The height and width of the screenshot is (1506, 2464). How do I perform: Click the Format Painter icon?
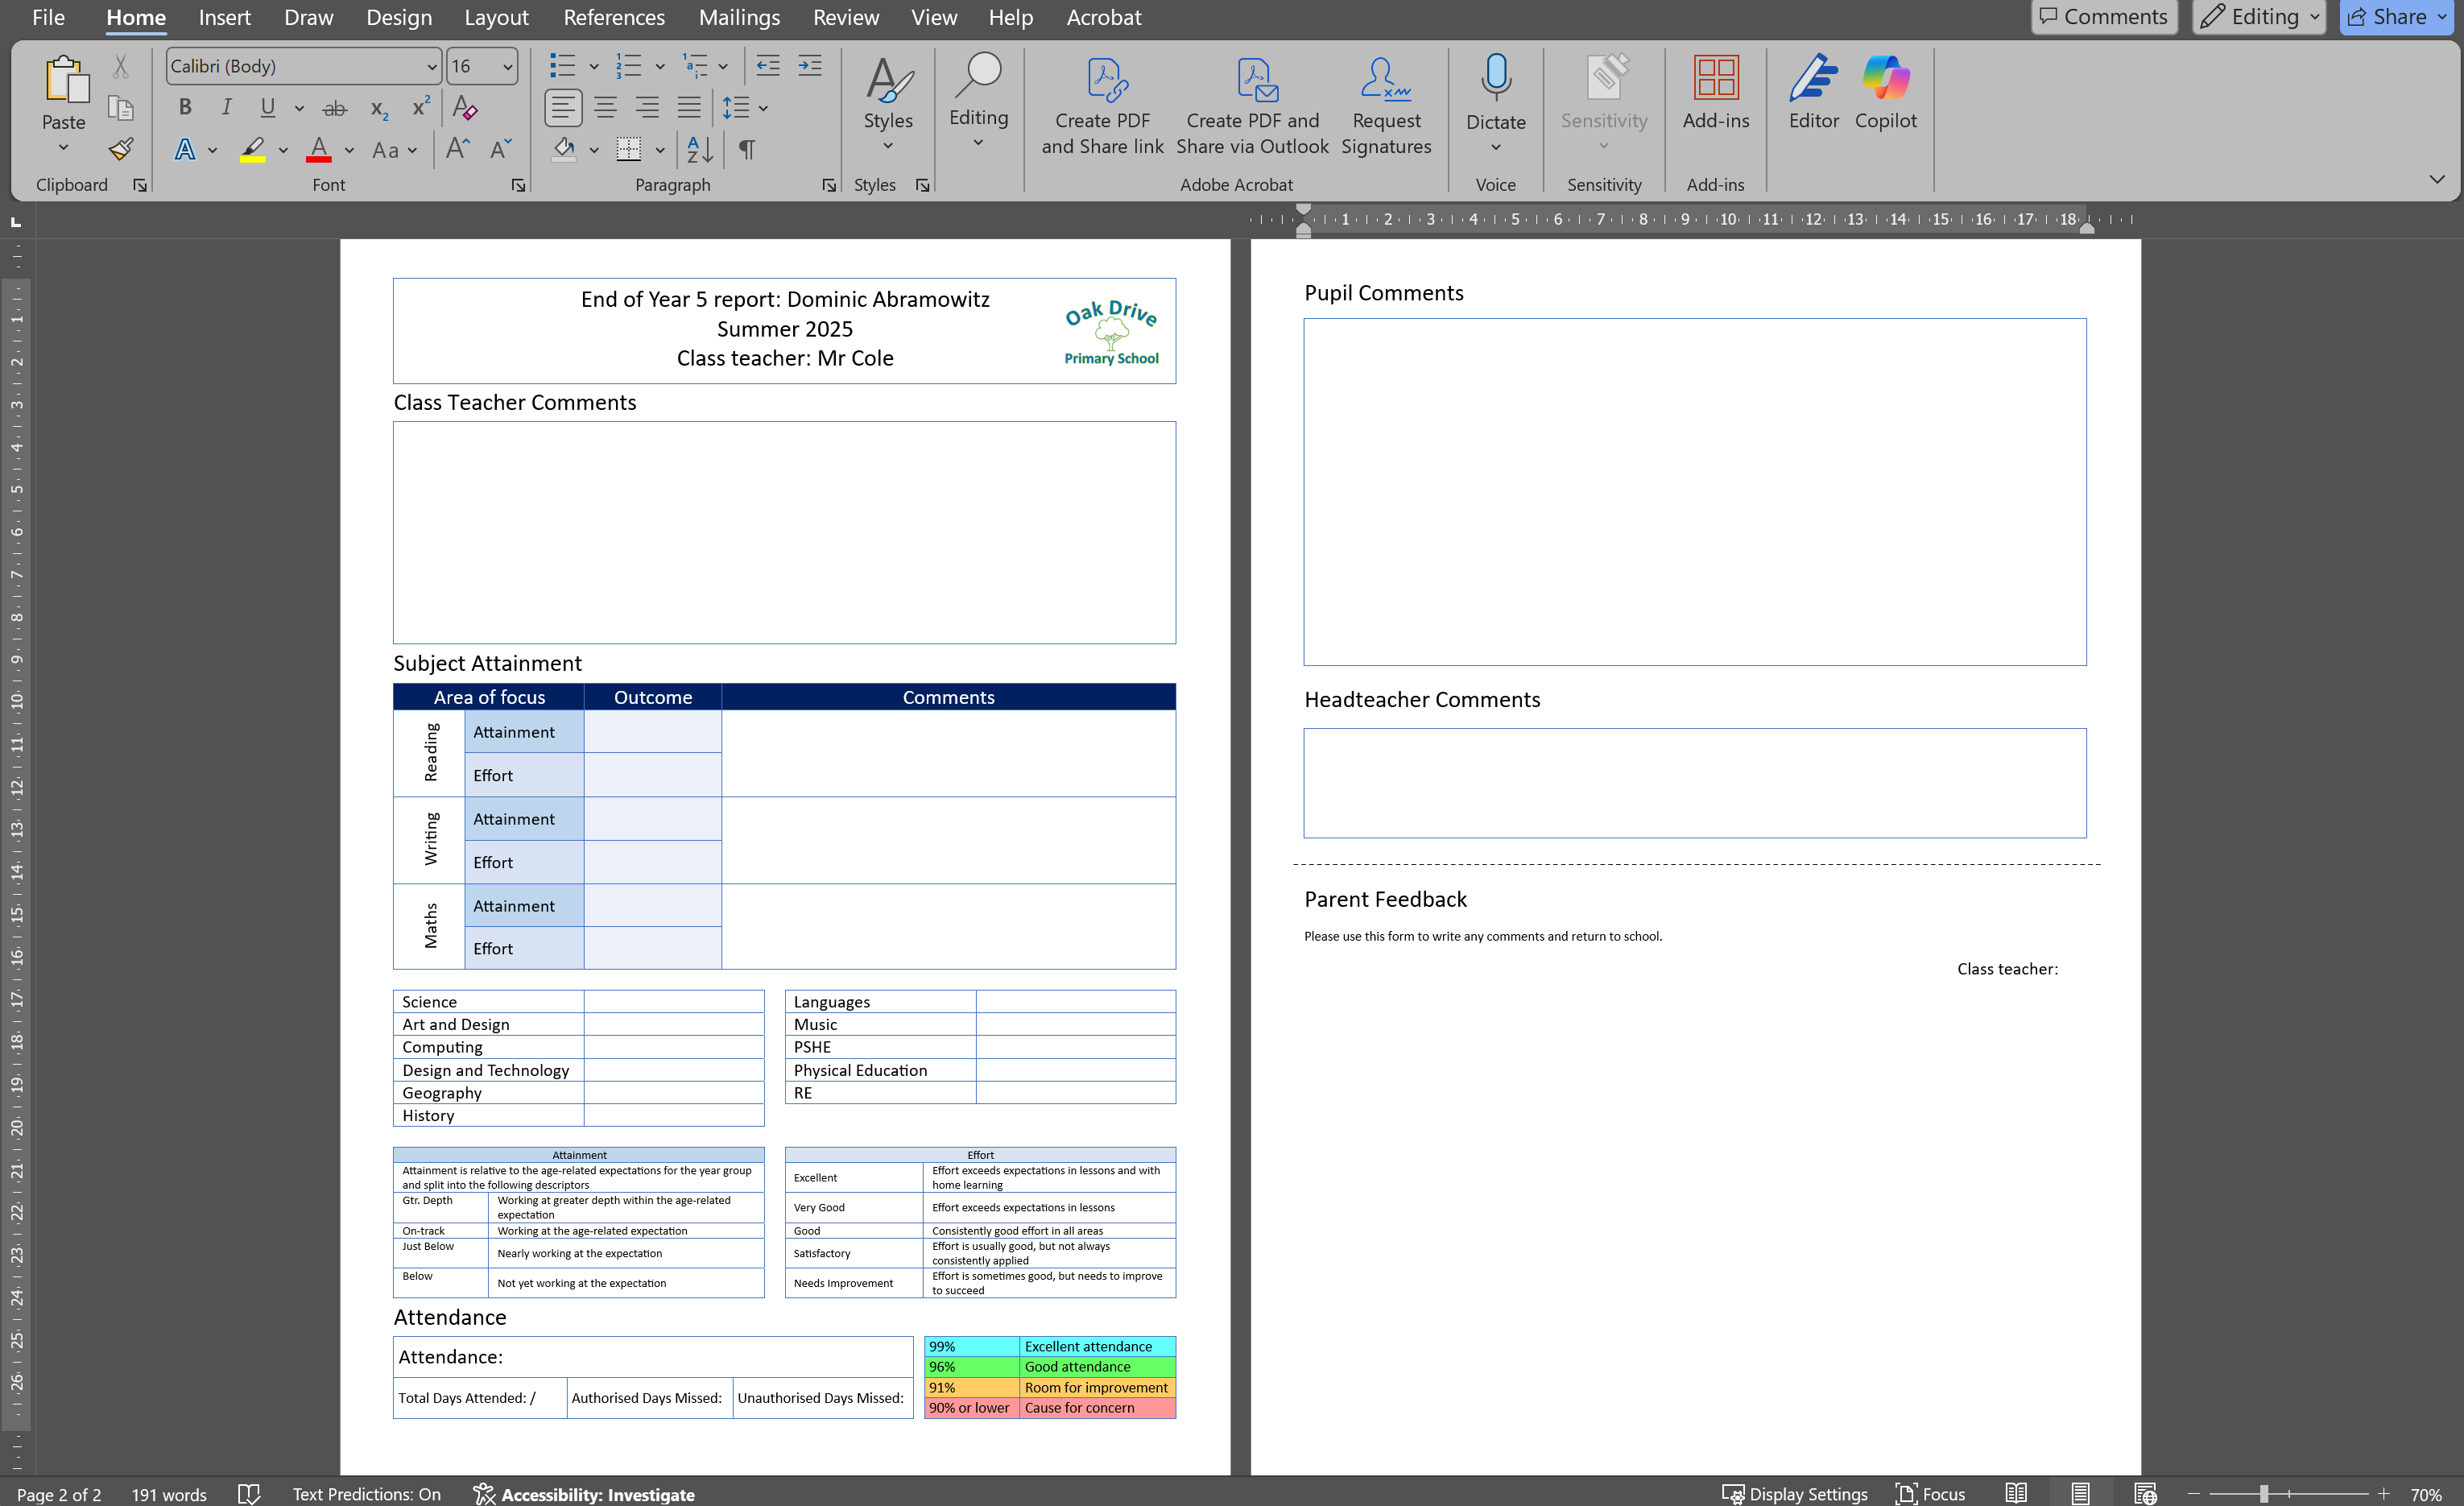(121, 150)
